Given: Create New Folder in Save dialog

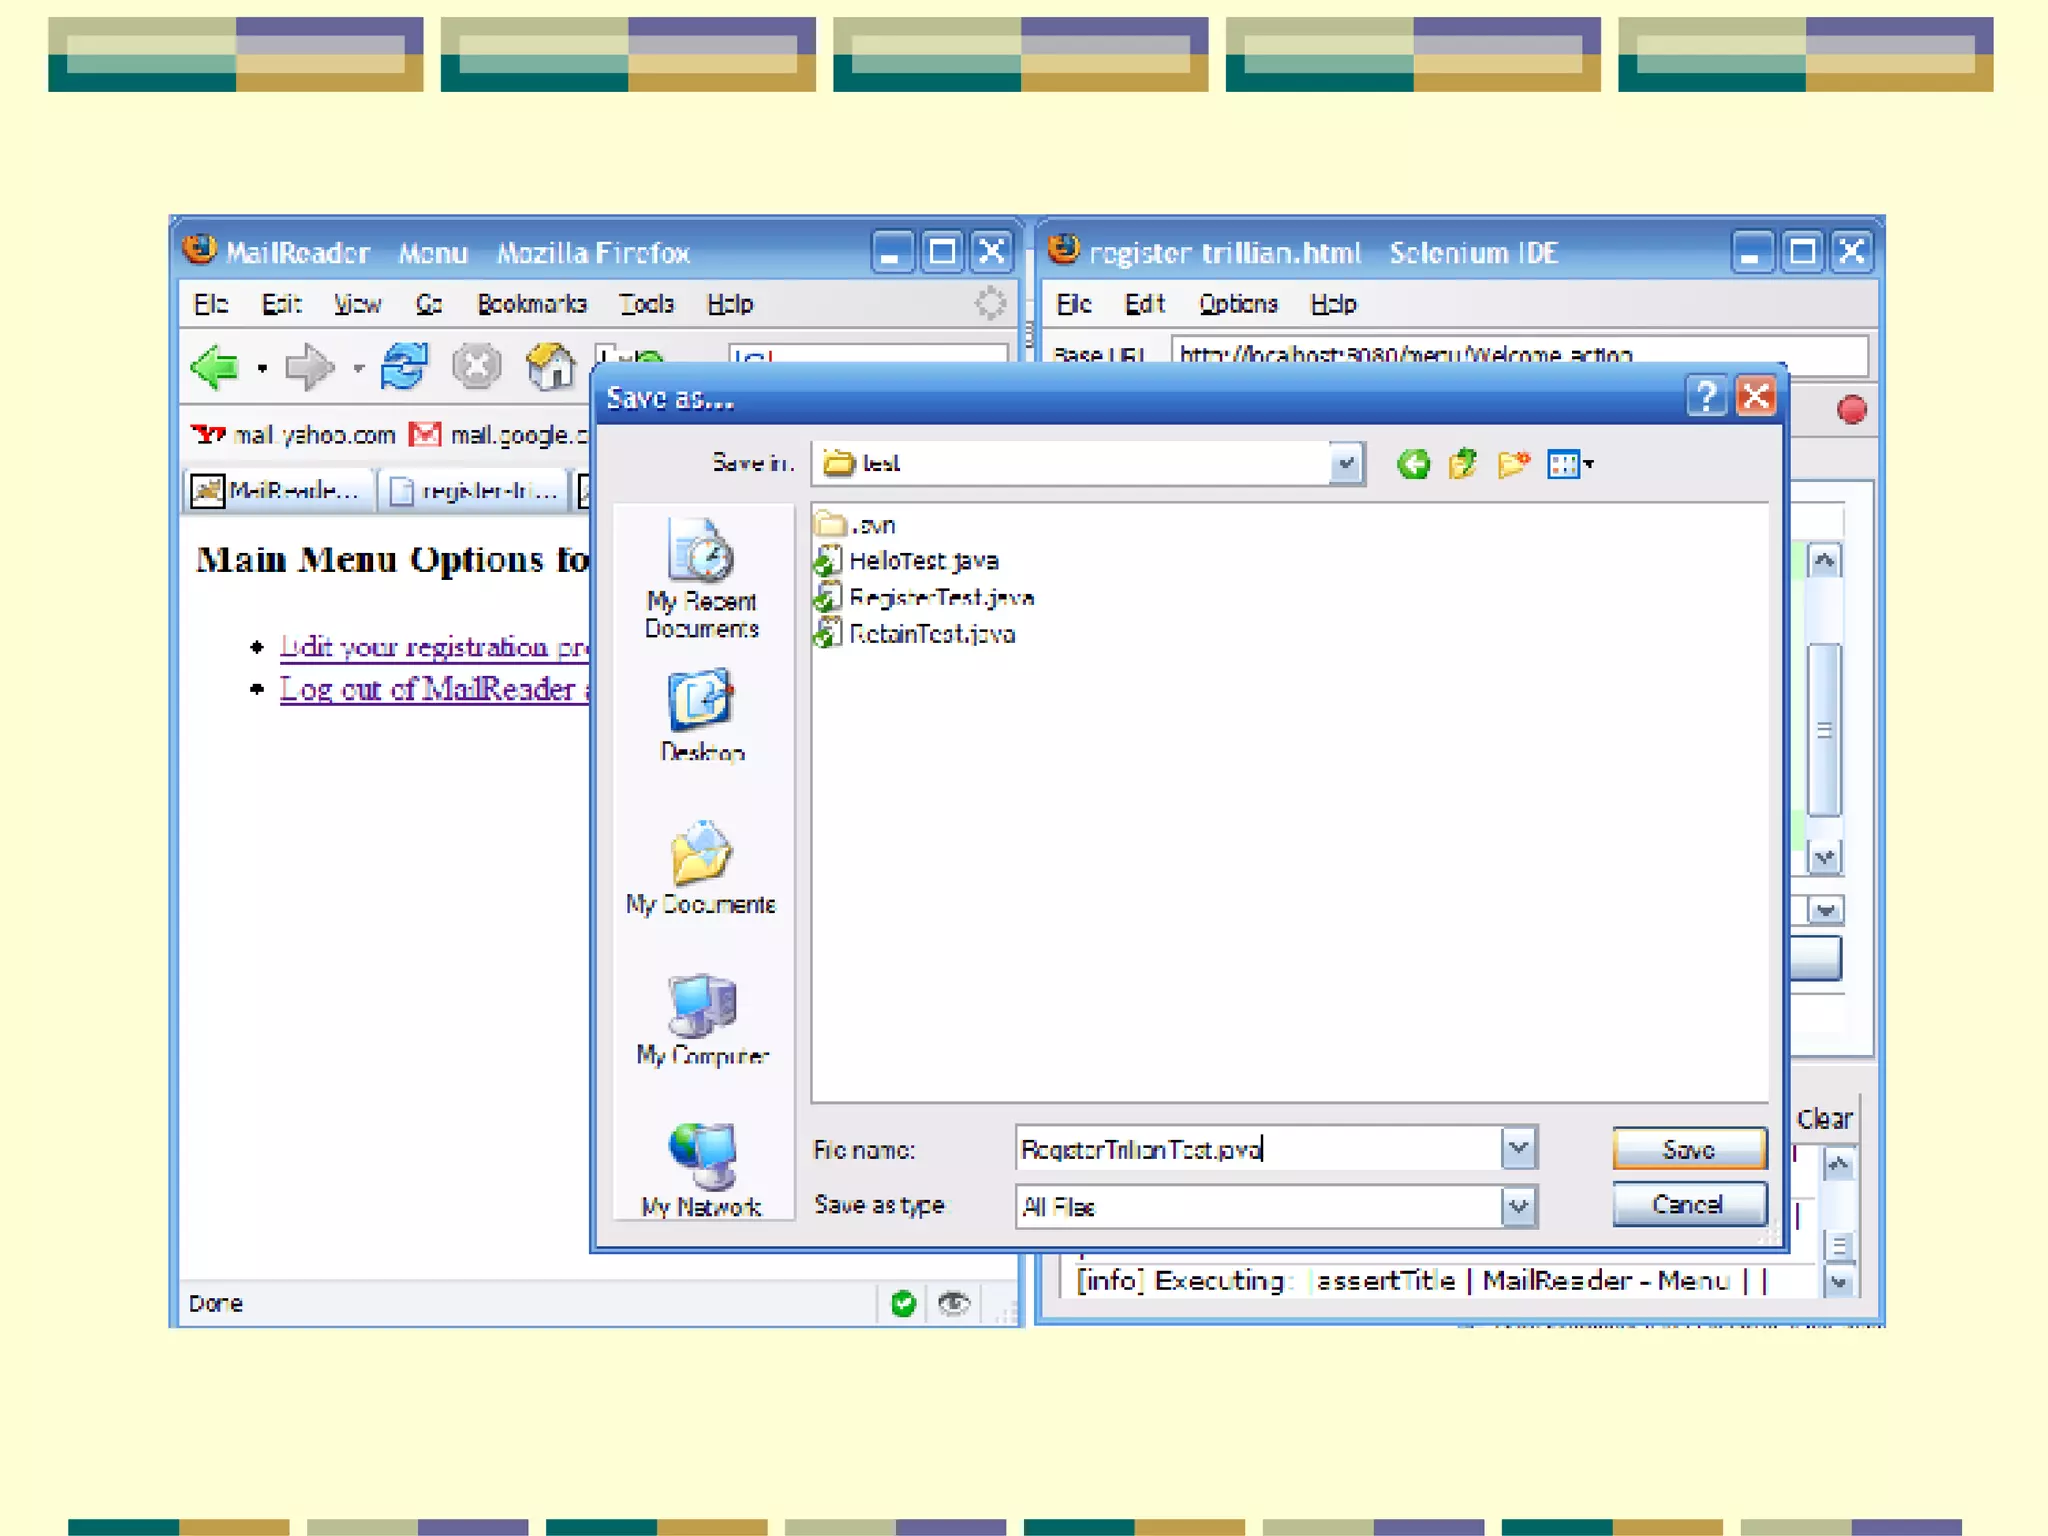Looking at the screenshot, I should click(x=1513, y=464).
